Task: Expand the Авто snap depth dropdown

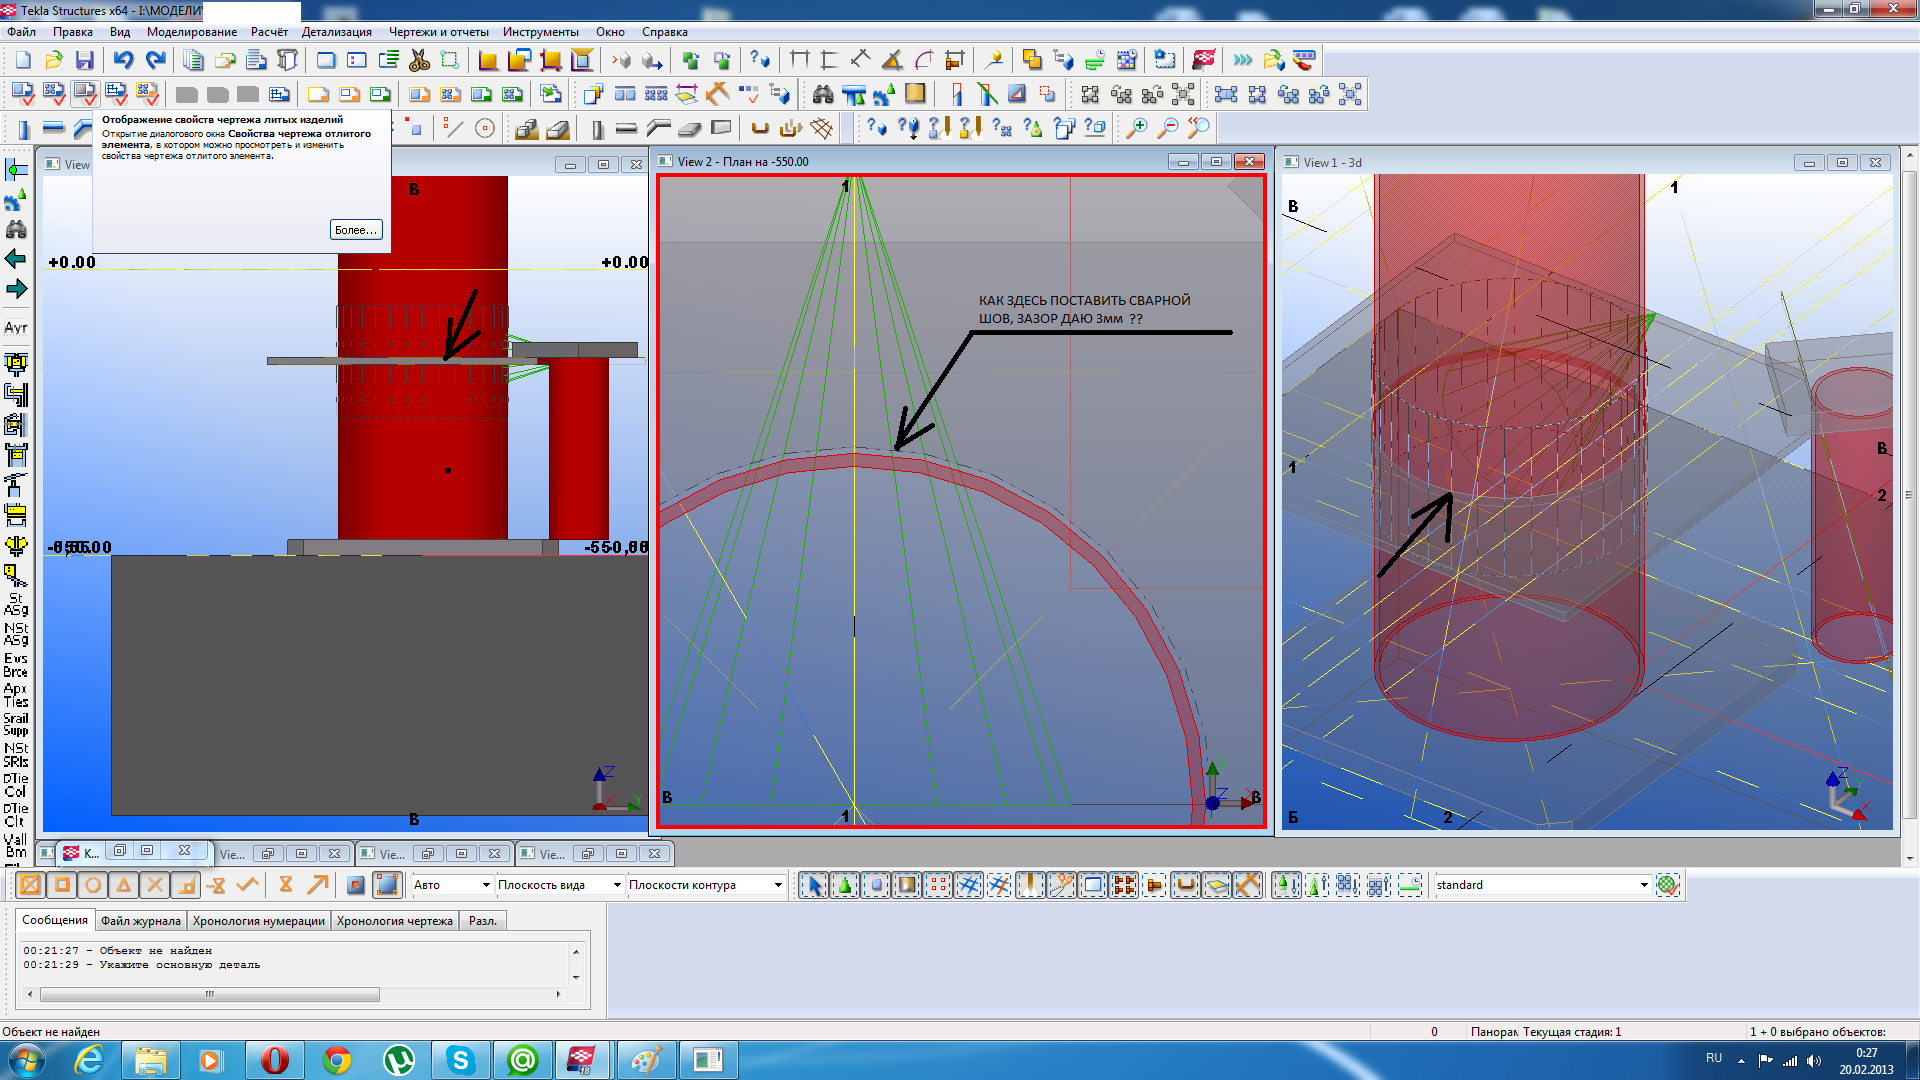Action: pos(486,885)
